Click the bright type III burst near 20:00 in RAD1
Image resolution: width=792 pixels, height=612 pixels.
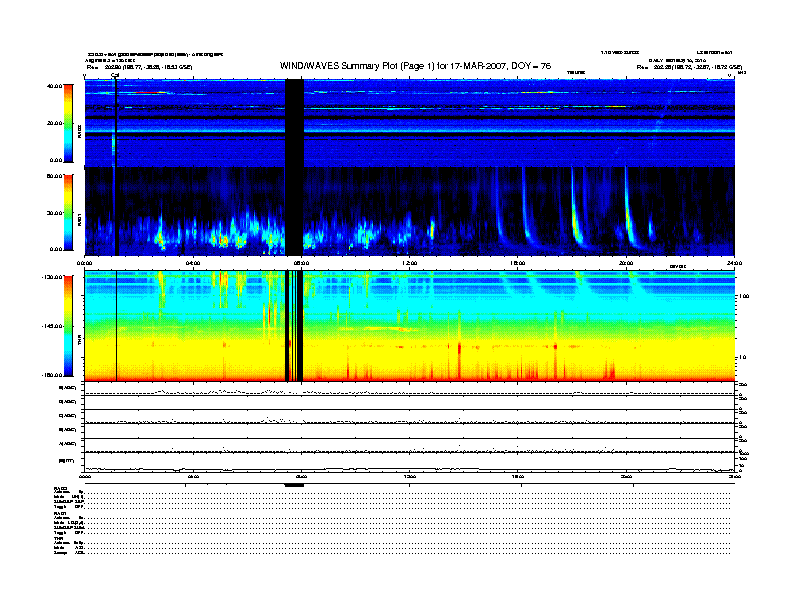pyautogui.click(x=629, y=212)
